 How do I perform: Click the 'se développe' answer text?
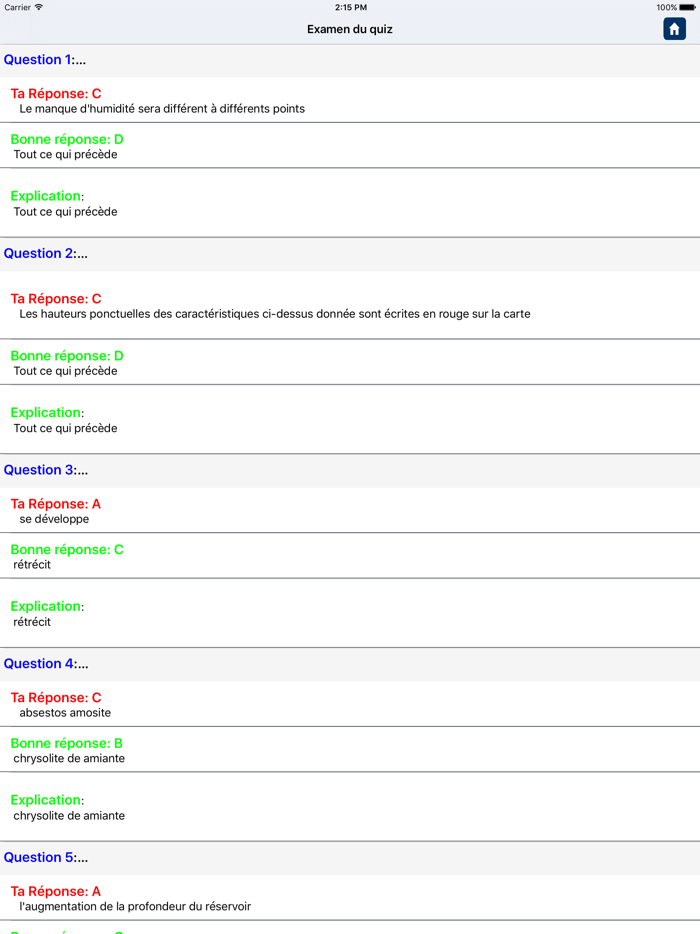click(54, 519)
